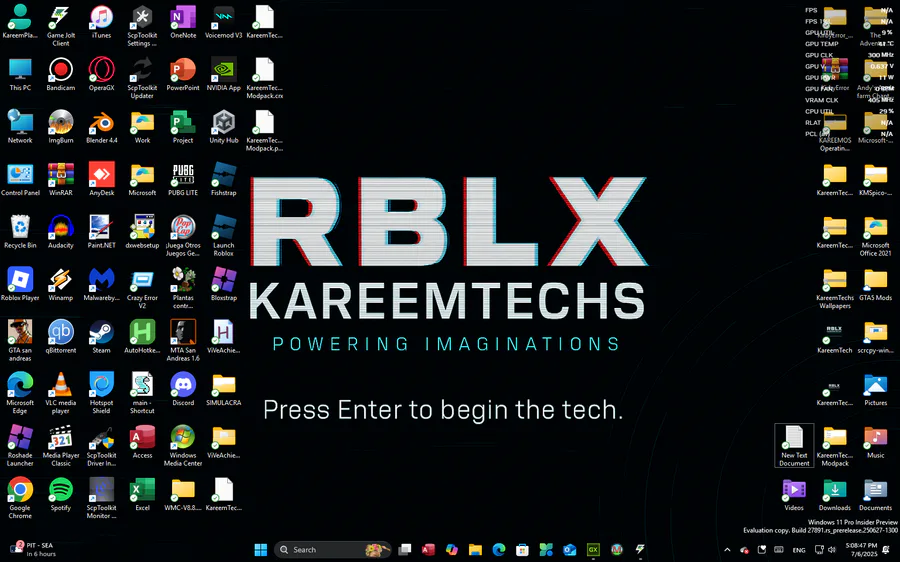The width and height of the screenshot is (900, 562).
Task: Open Media Player Classic shortcut
Action: tap(61, 446)
